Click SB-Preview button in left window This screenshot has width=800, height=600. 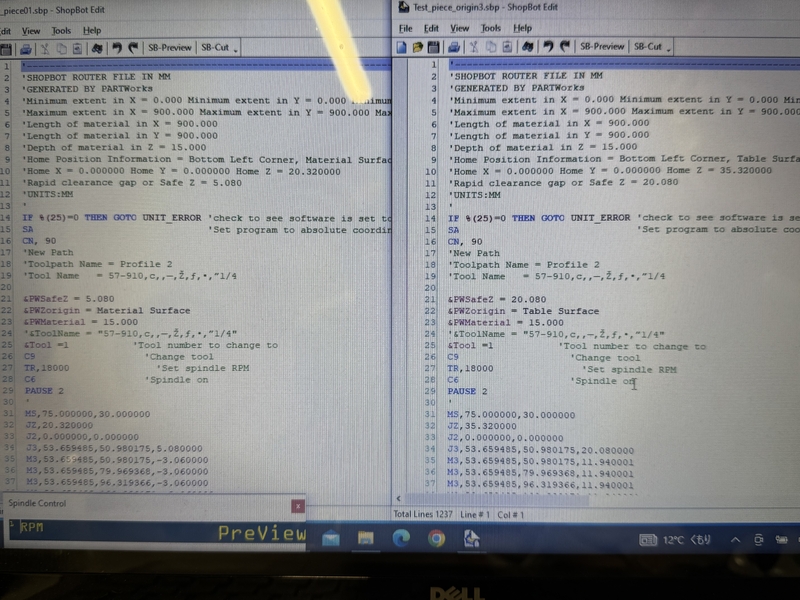tap(169, 47)
